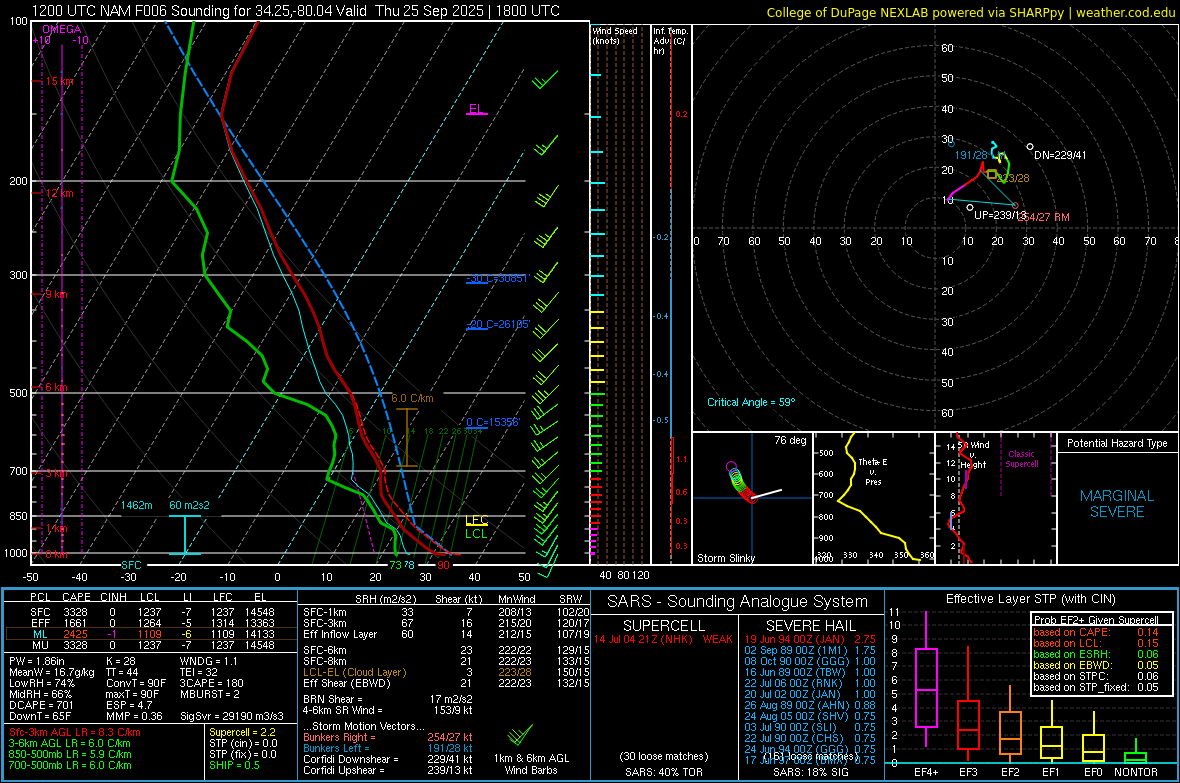Click the DN=229/41 Corfidi downshear marker
The image size is (1180, 783).
pos(1030,147)
